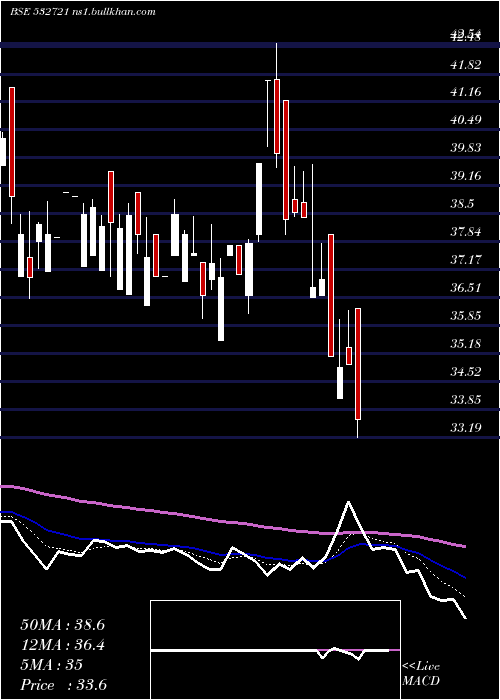Click the 50MA : 38.6 readout
The width and height of the screenshot is (500, 700).
[62, 625]
